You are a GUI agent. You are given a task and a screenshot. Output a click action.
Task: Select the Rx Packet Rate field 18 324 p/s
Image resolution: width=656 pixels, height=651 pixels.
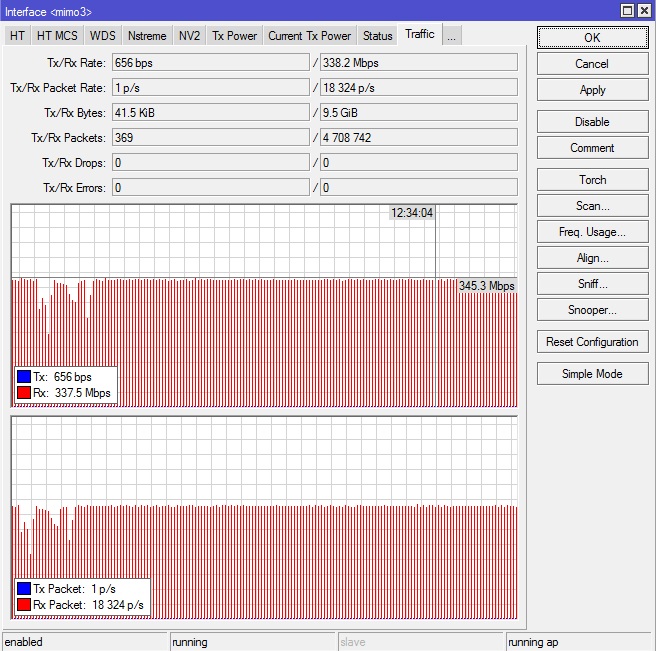coord(419,88)
